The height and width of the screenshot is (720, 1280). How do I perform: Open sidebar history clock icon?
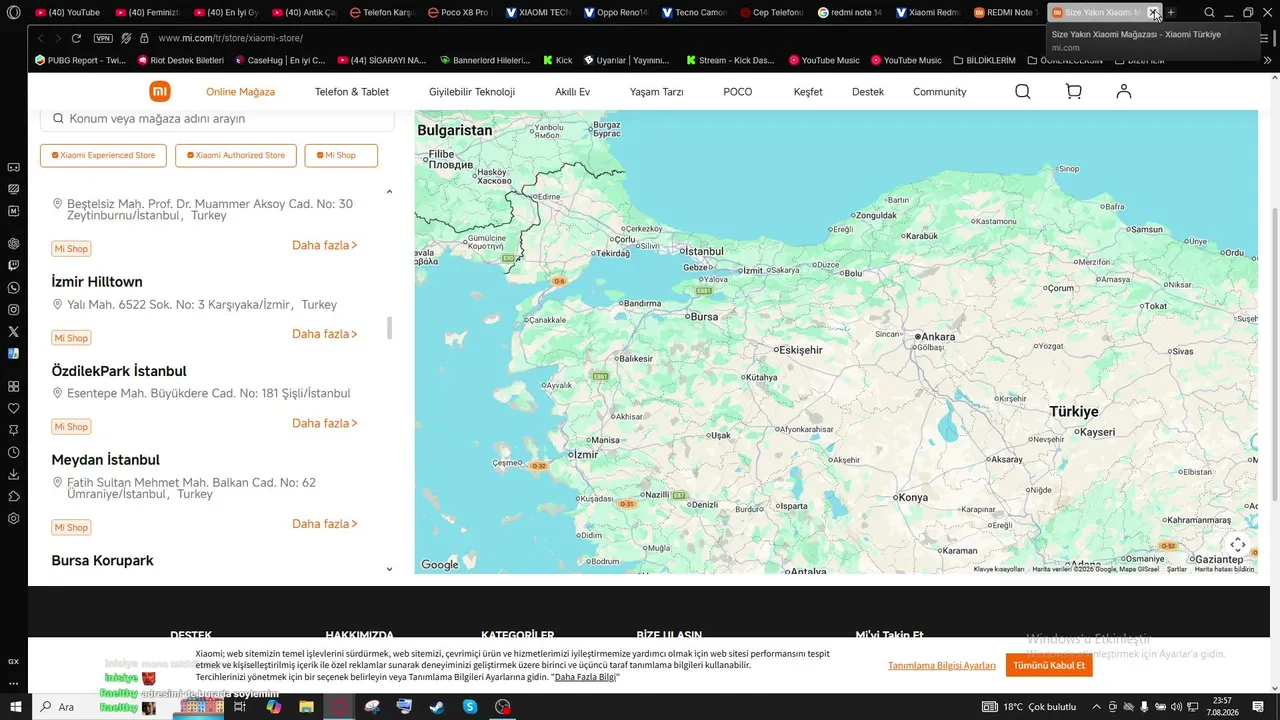(13, 452)
